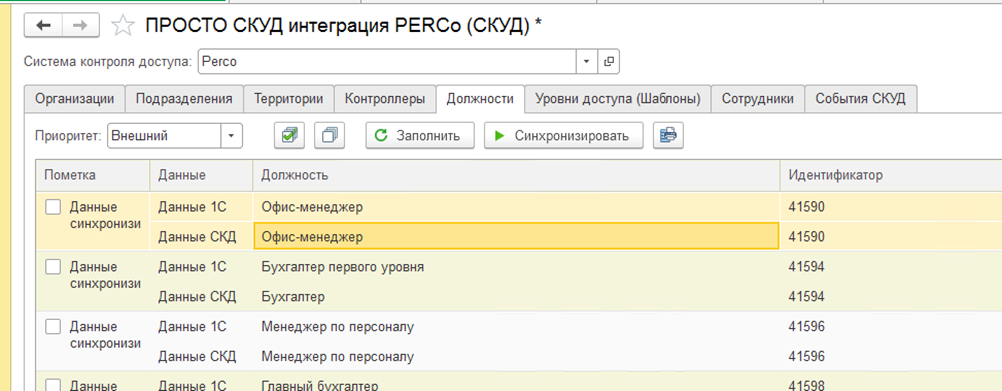Select Данные СКД Менеджер по персоналу cell

click(516, 356)
